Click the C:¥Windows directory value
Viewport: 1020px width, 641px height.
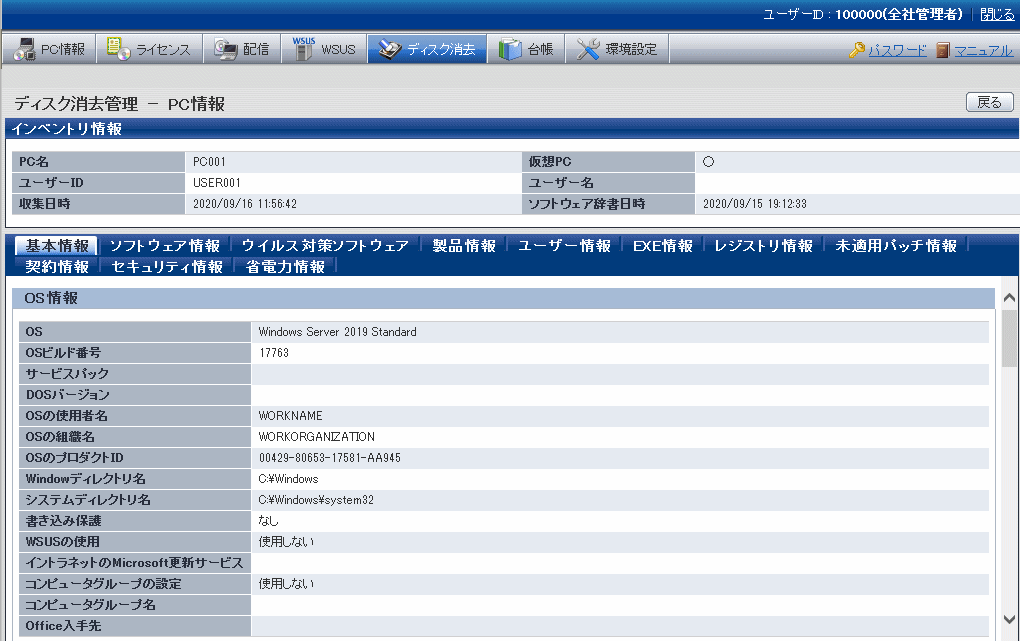pyautogui.click(x=288, y=479)
